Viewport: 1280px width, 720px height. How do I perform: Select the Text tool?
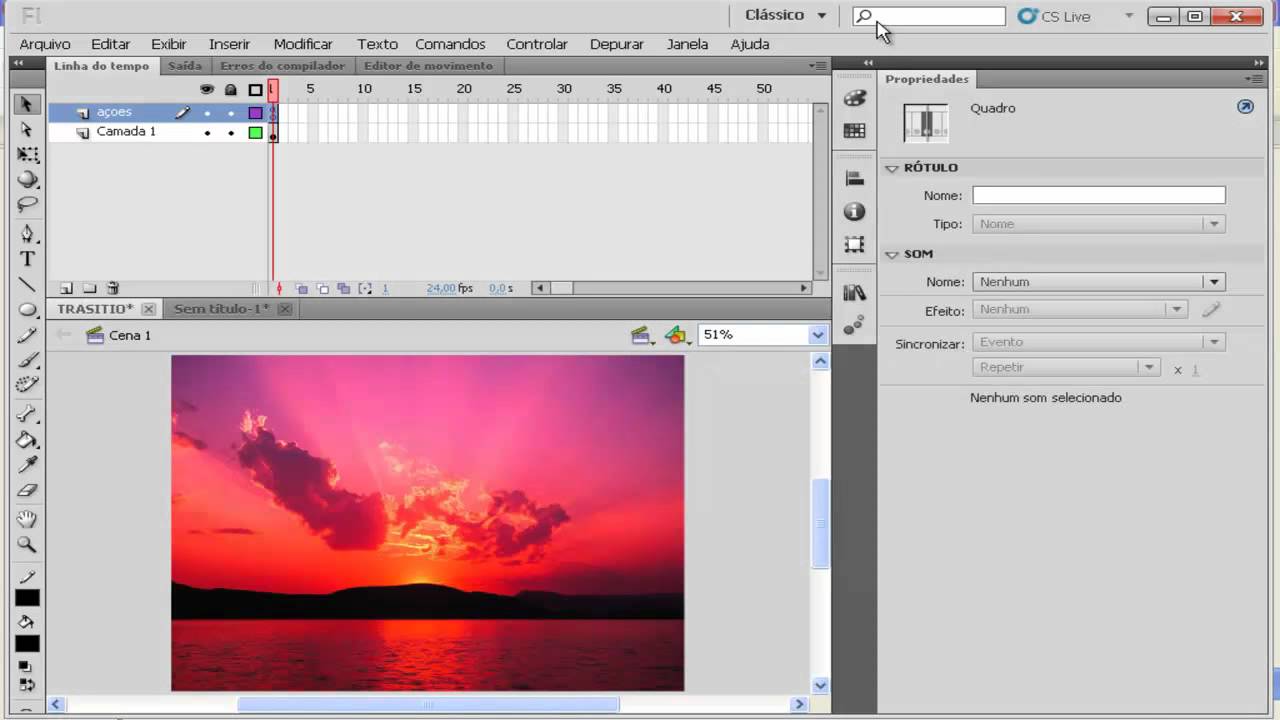(27, 259)
